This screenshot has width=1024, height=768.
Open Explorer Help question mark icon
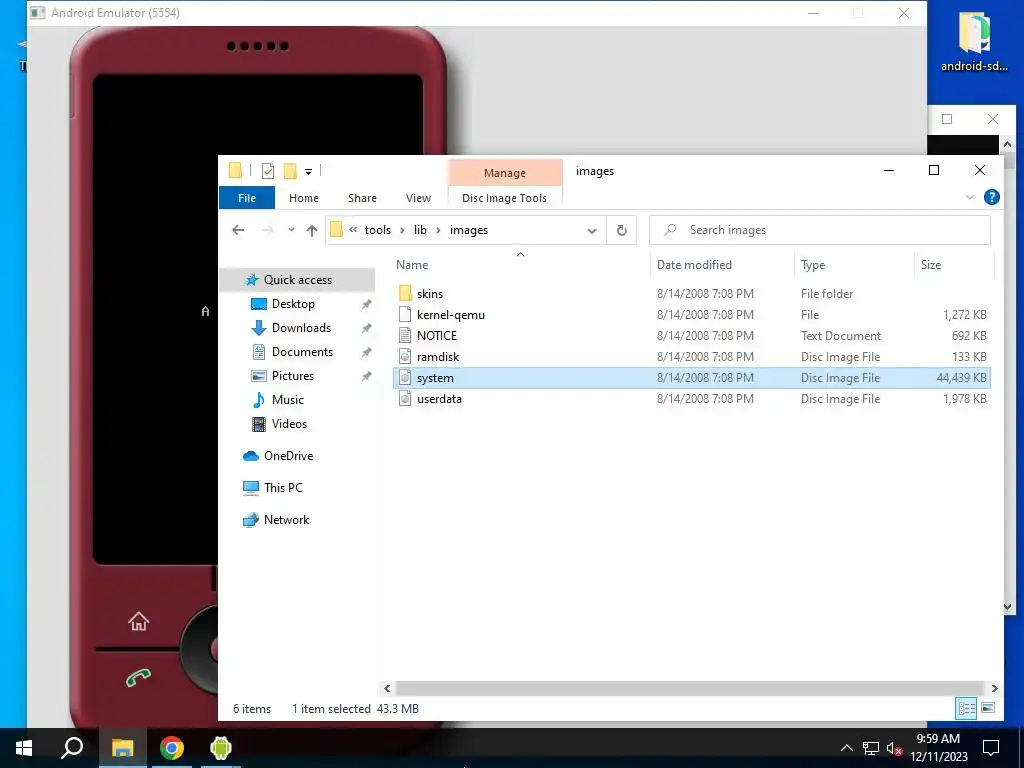[991, 197]
